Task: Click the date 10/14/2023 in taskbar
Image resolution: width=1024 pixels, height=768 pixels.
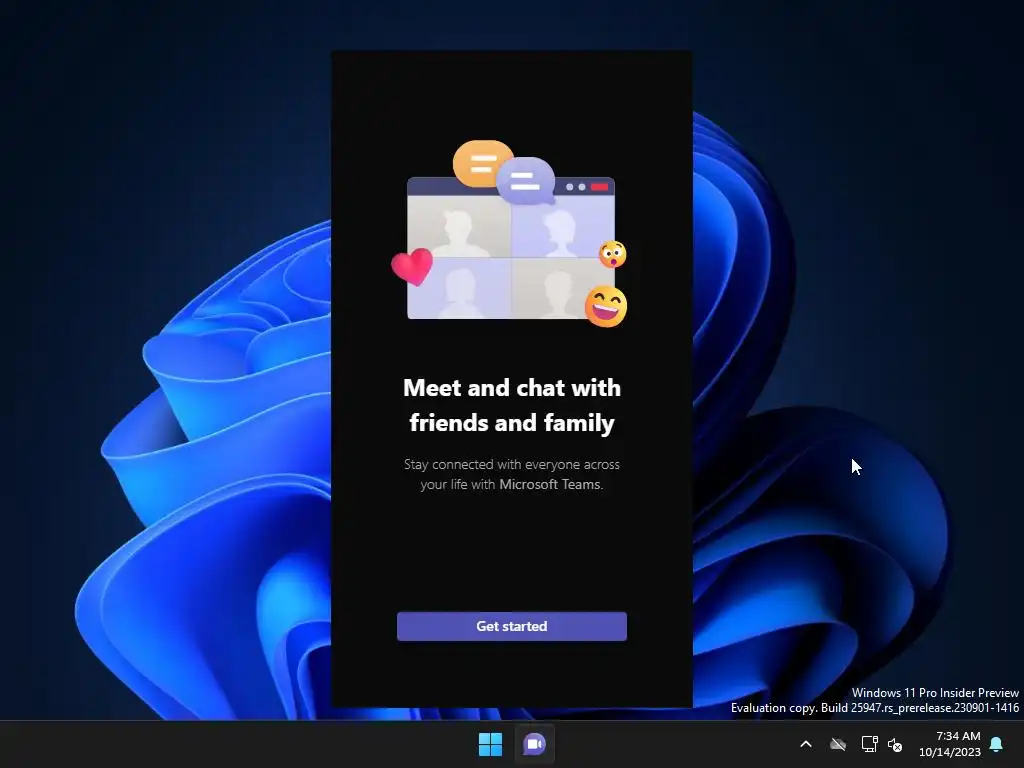Action: tap(950, 752)
